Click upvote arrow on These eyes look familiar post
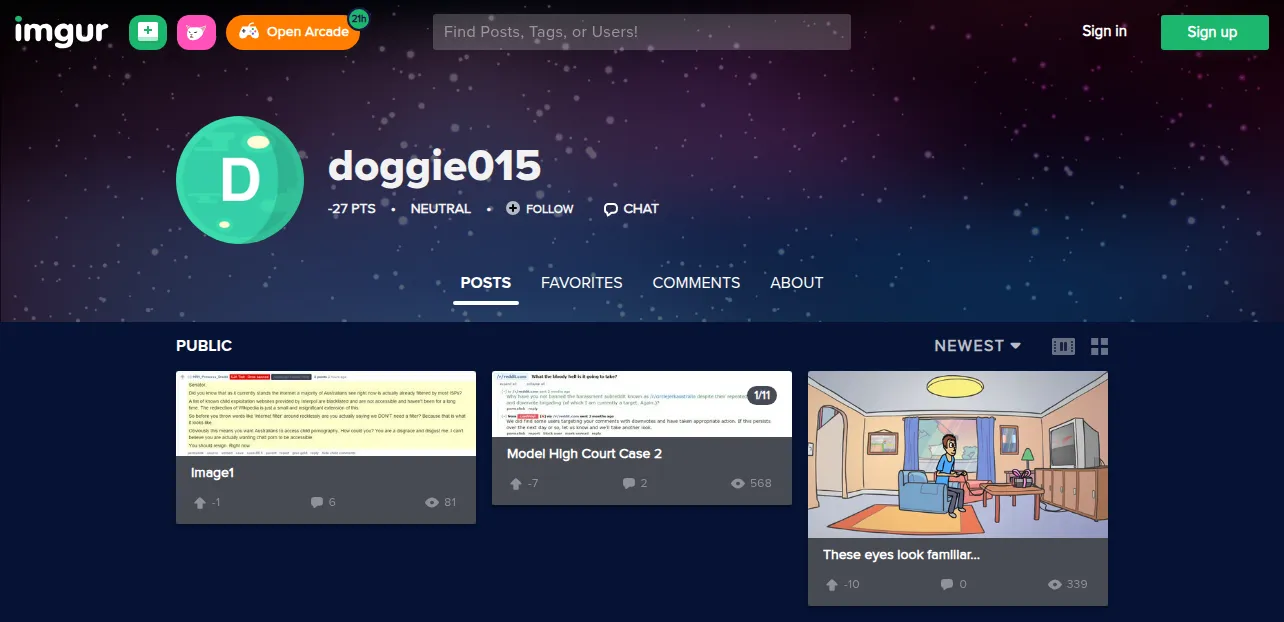1284x622 pixels. (832, 584)
